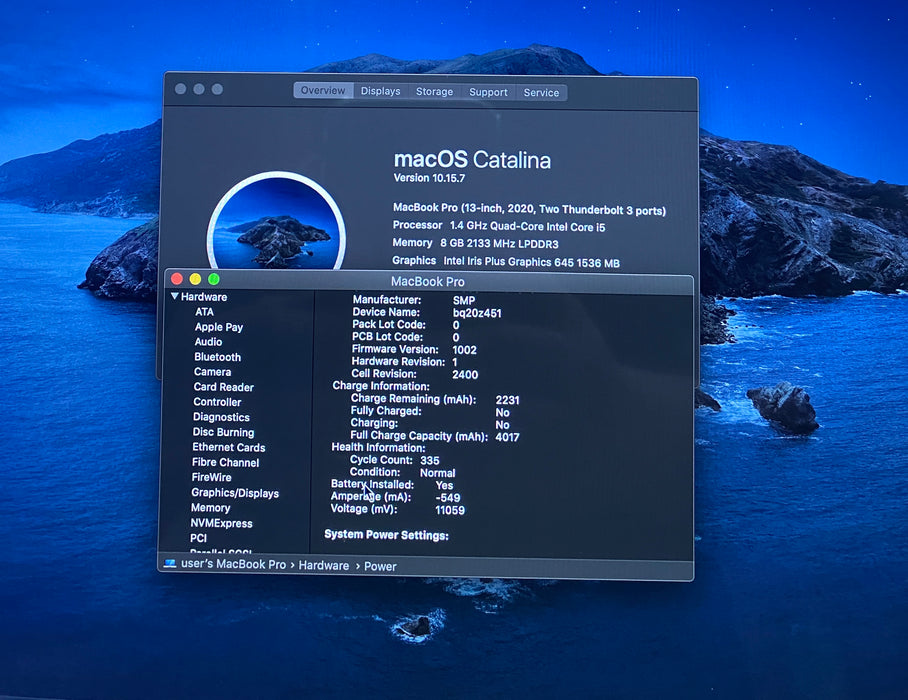Screen dimensions: 908x700
Task: Click the Memory 8 GB line
Action: point(475,244)
